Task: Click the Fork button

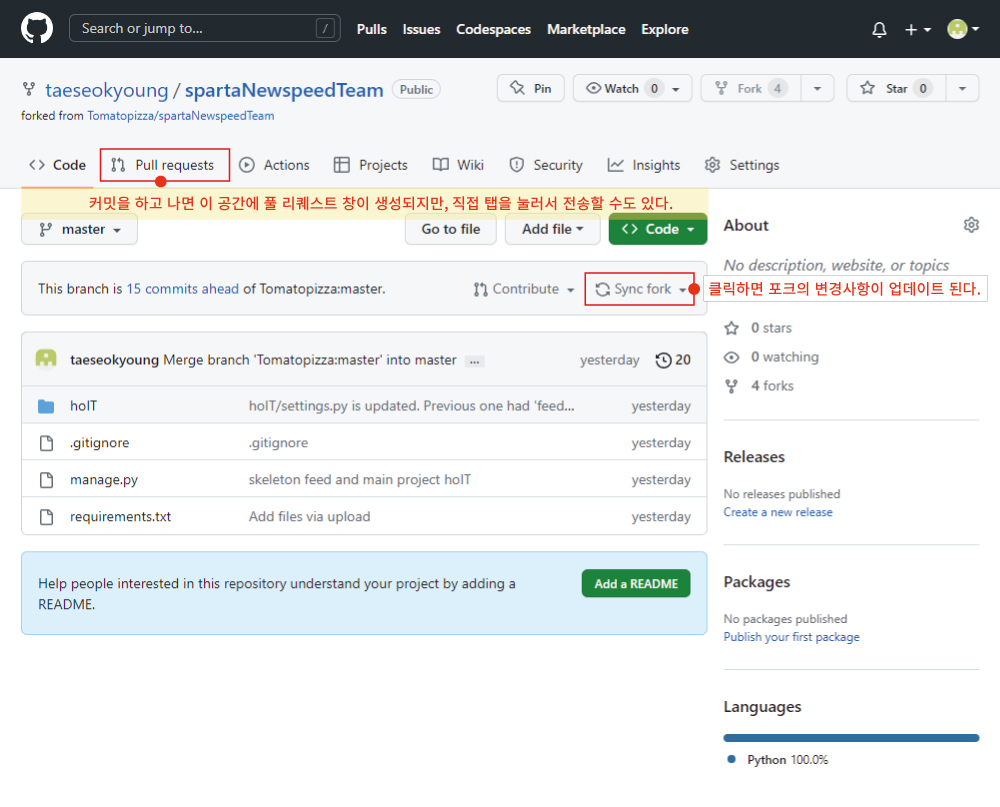Action: 751,88
